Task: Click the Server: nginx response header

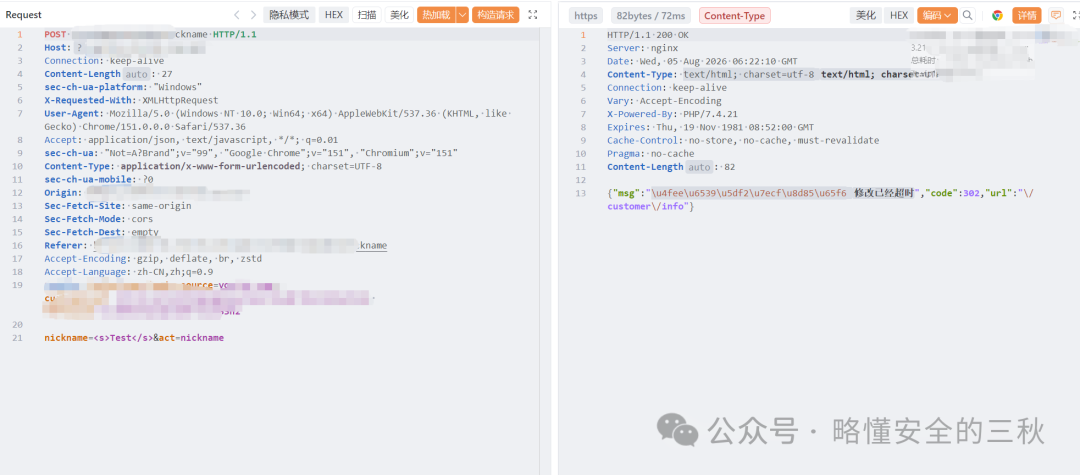Action: click(x=643, y=48)
